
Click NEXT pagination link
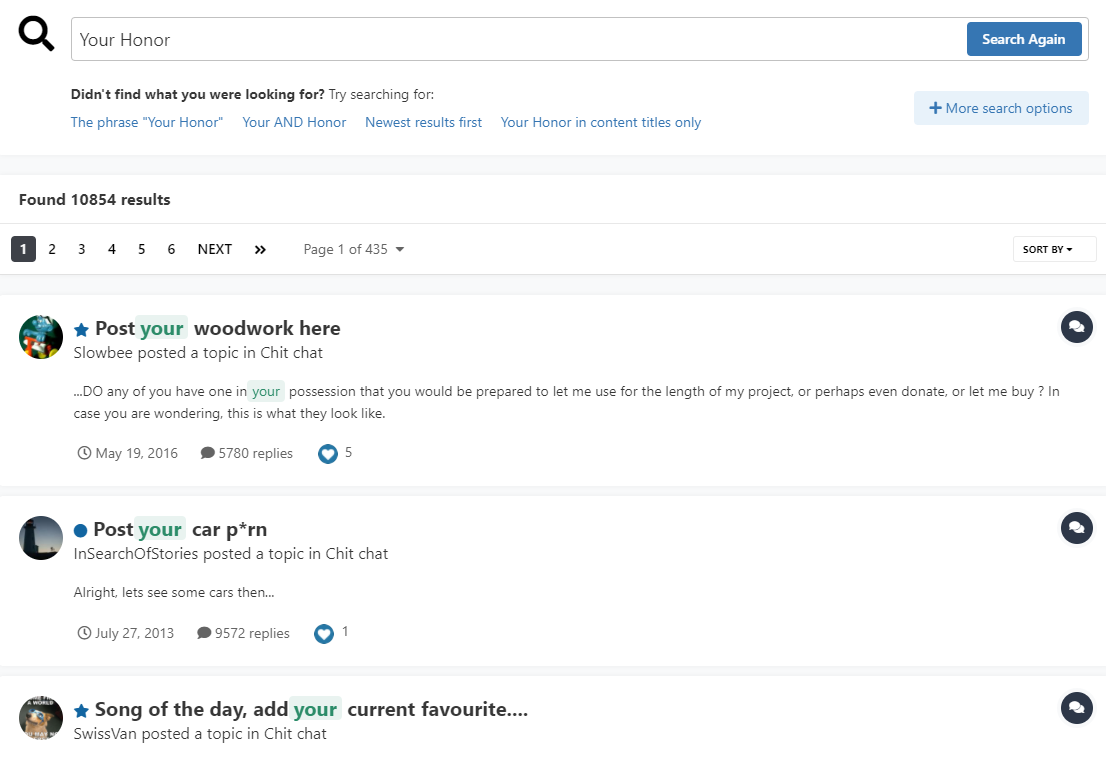[x=214, y=249]
